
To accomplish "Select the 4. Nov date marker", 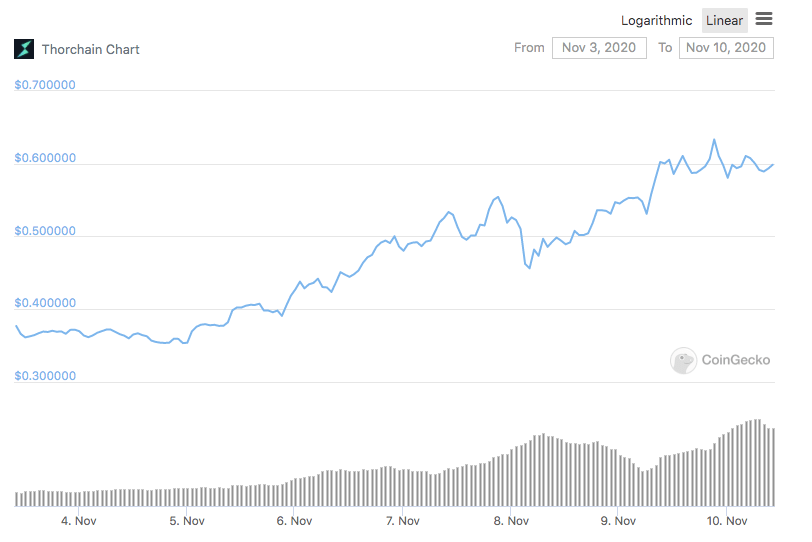I will coord(79,521).
